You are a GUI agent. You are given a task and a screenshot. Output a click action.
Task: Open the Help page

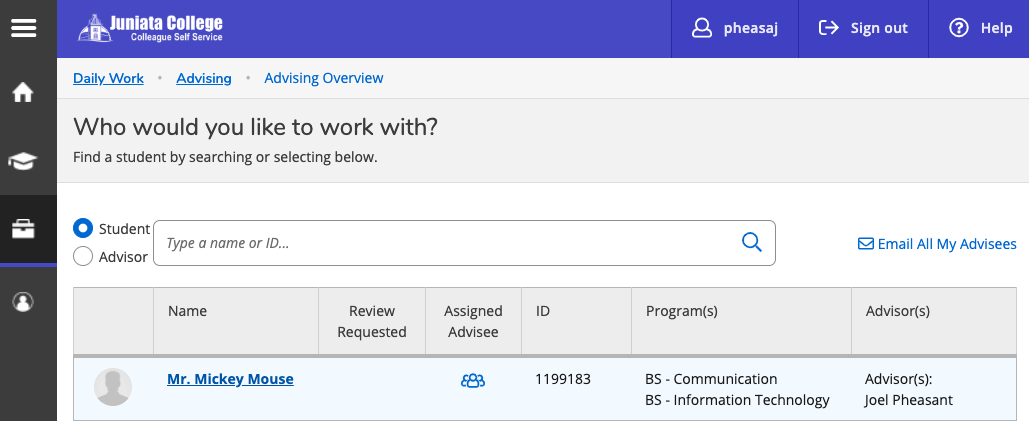coord(980,28)
